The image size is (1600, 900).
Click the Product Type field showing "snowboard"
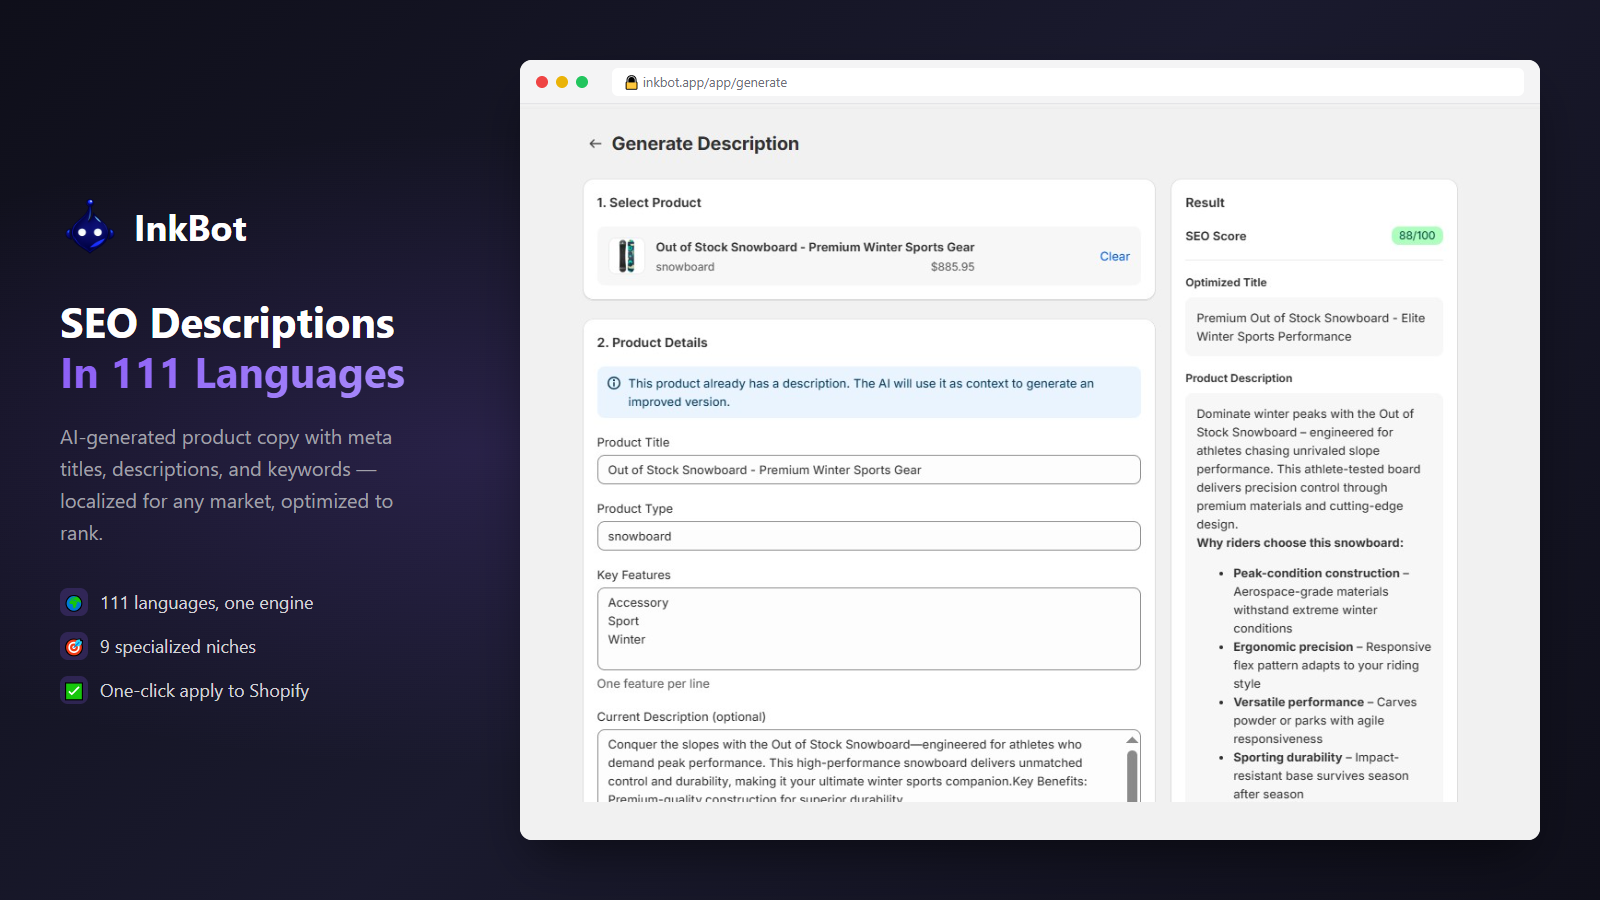[868, 536]
